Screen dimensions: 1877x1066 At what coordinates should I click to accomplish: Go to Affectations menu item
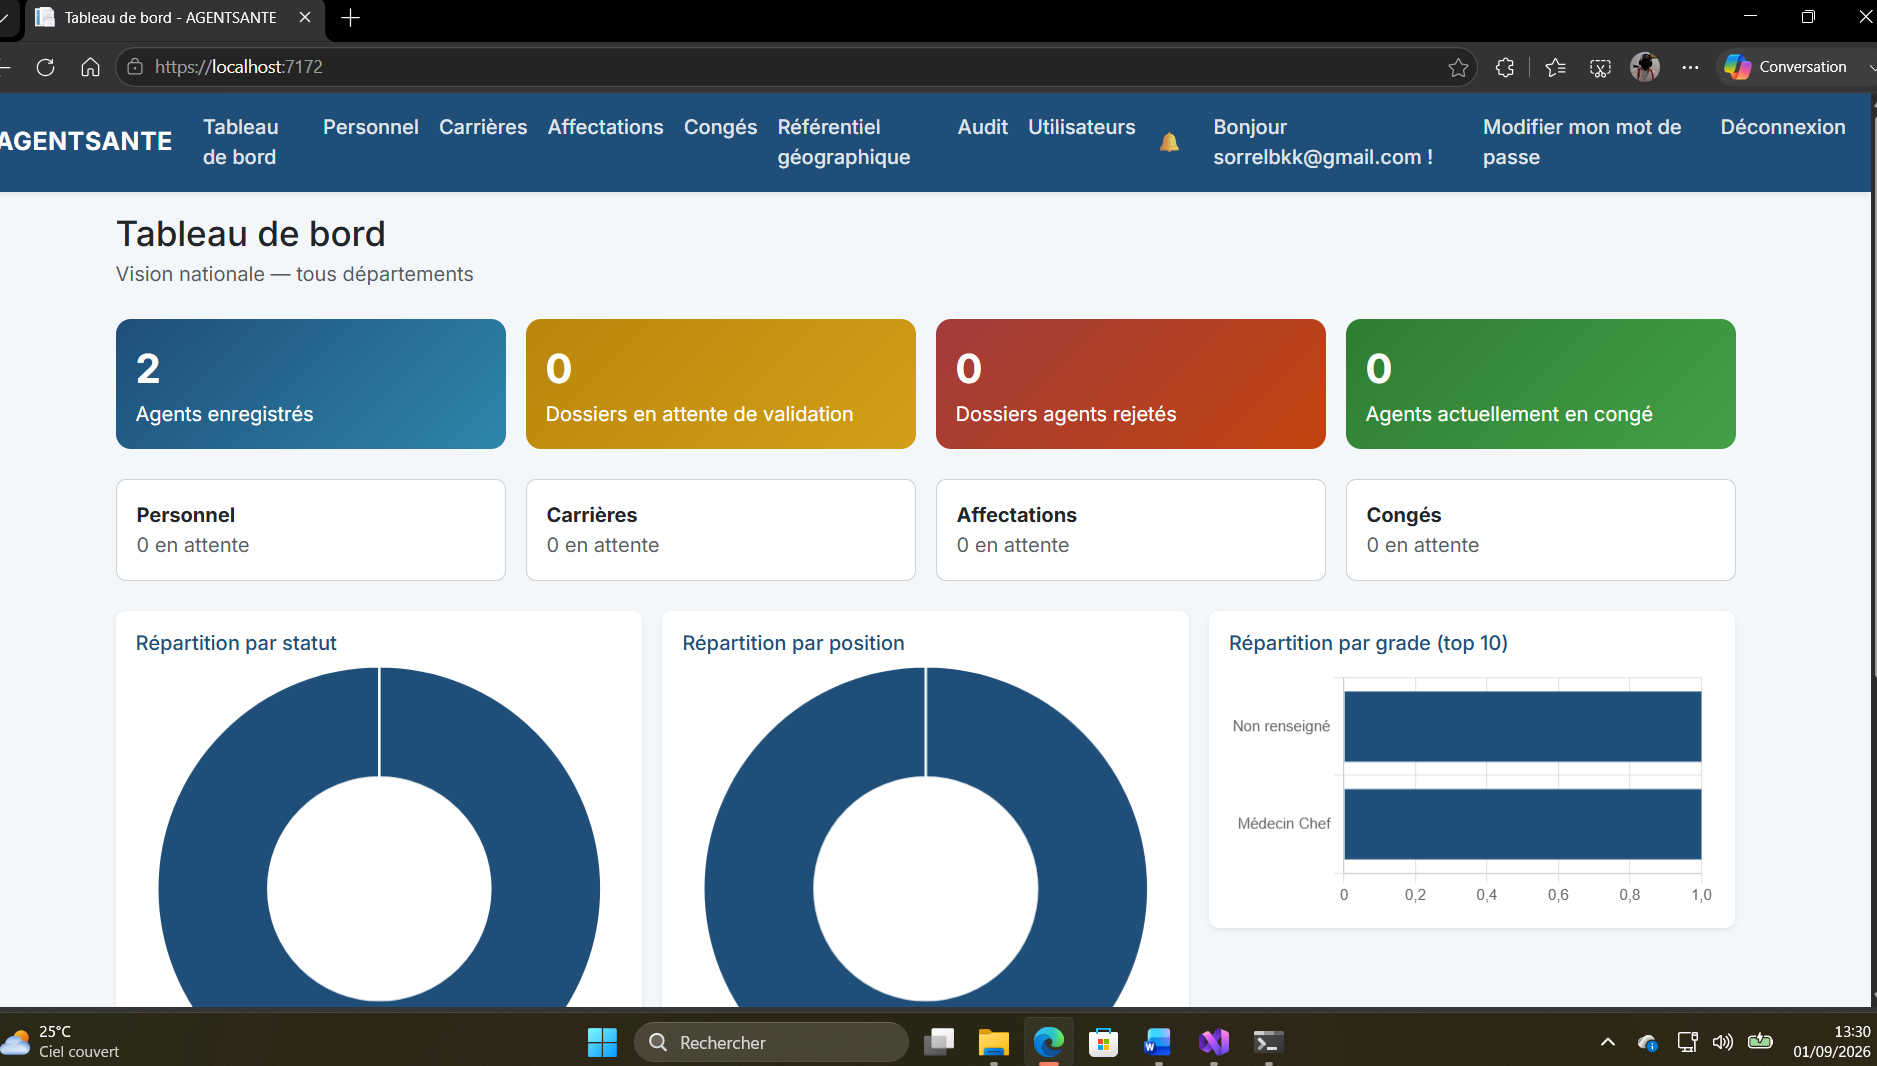coord(605,127)
